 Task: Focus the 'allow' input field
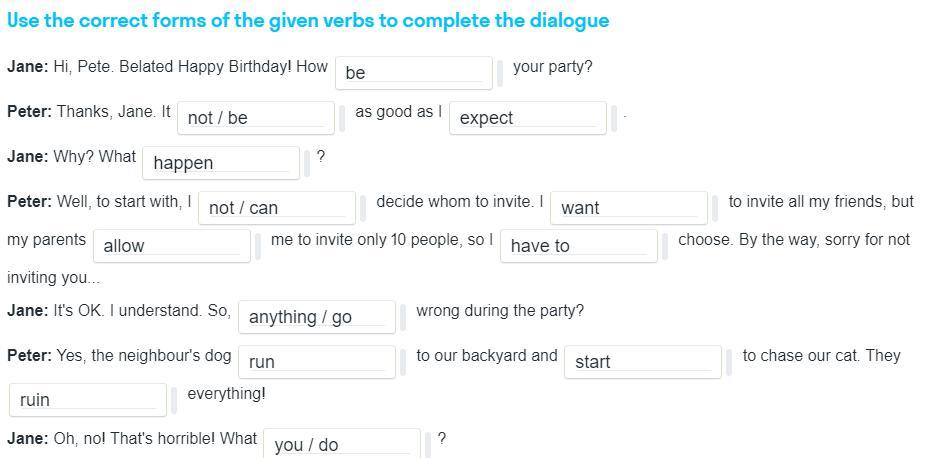pyautogui.click(x=170, y=245)
